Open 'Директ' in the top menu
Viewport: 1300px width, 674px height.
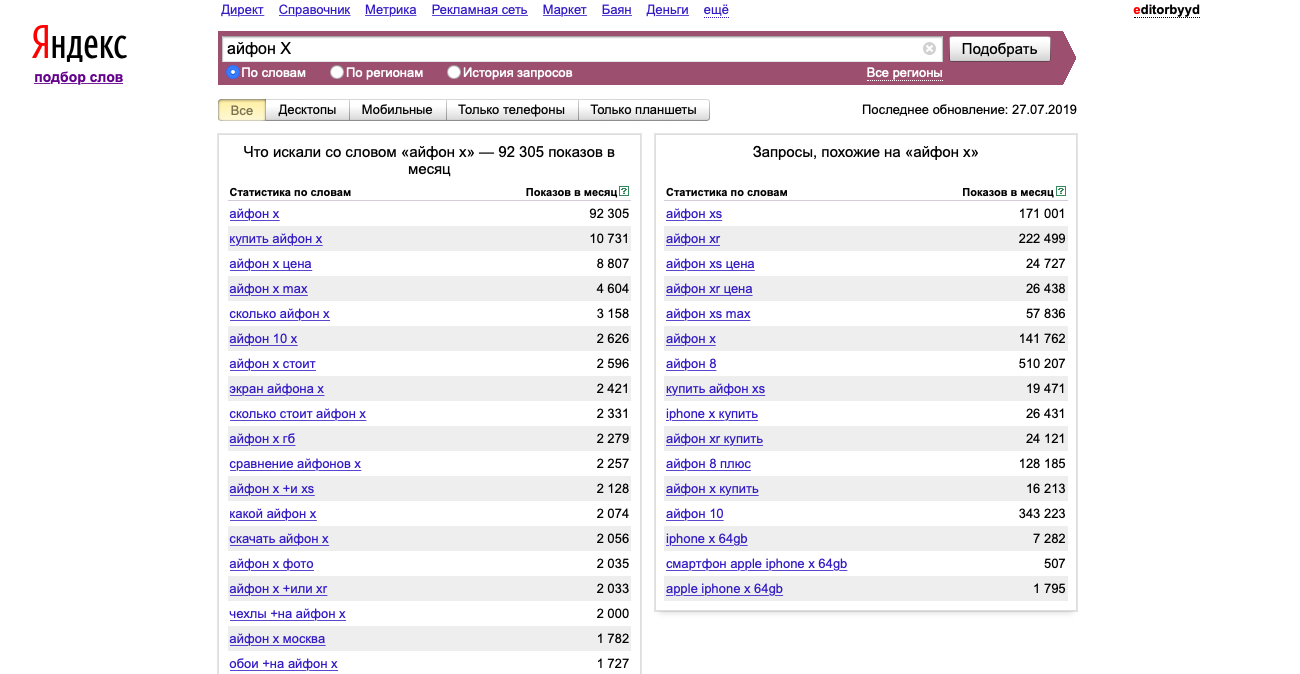coord(242,10)
